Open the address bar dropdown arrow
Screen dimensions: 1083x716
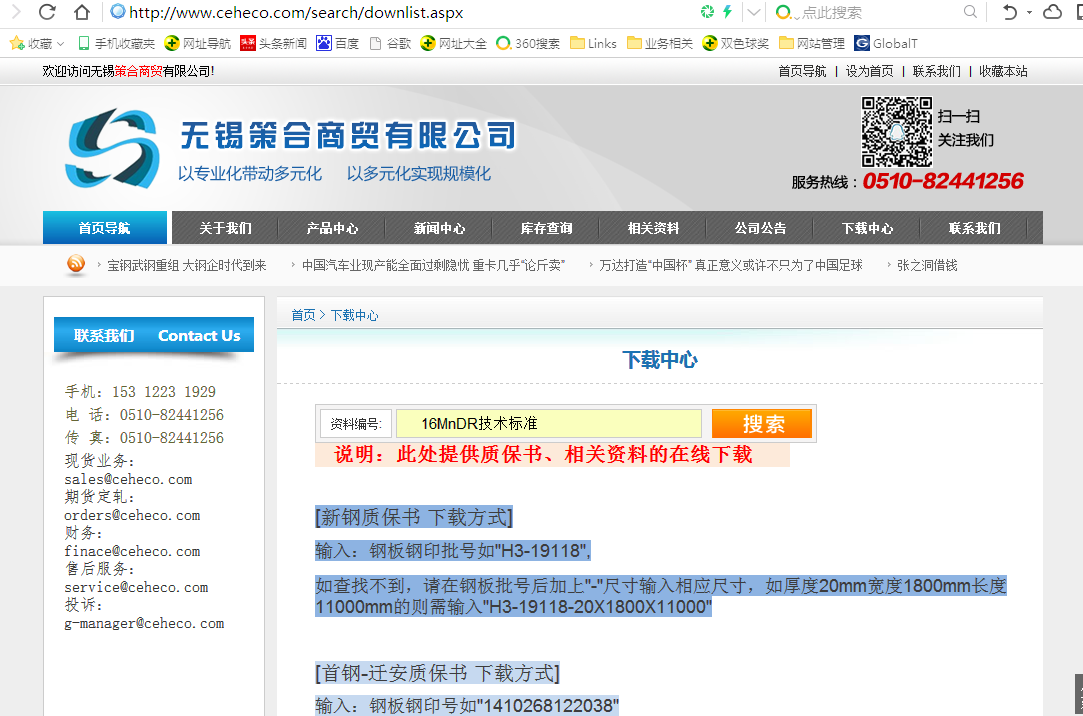pos(754,12)
